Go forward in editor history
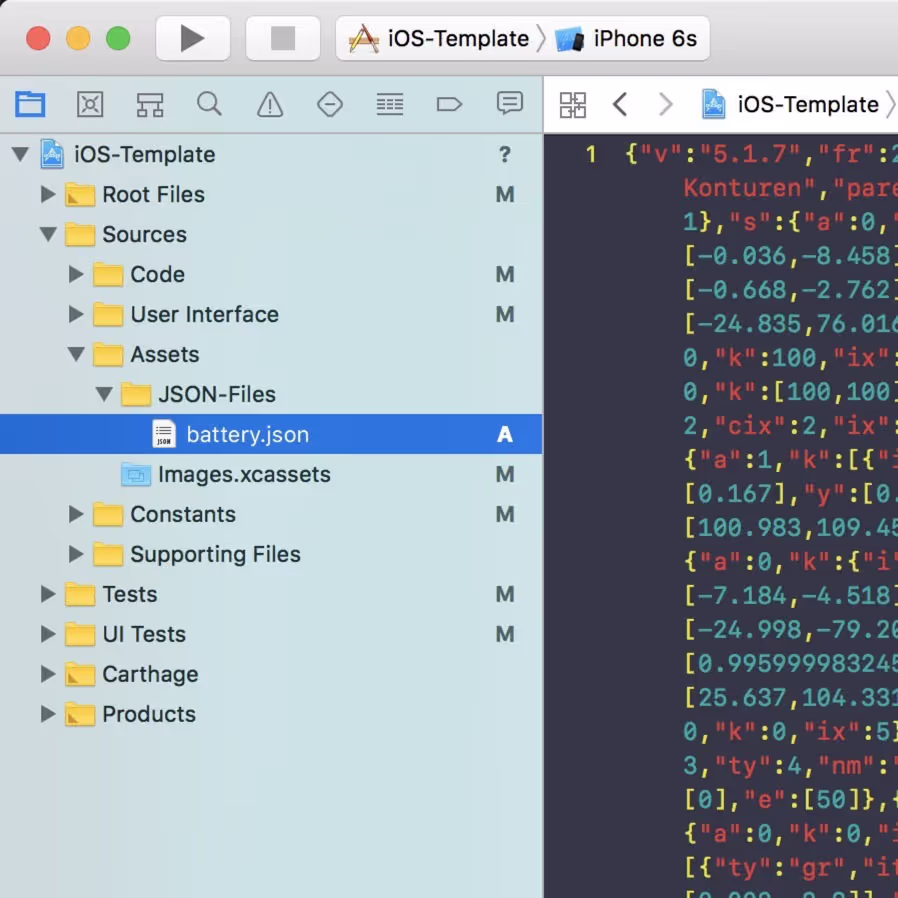This screenshot has width=898, height=898. (665, 105)
